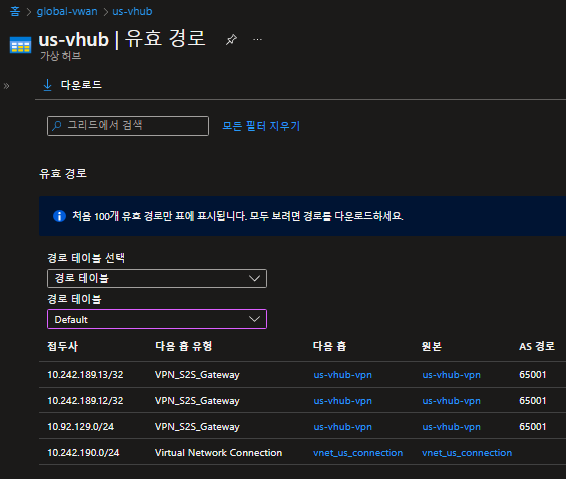Open origin us-vhub-vpn for 10.92.129.0/24
This screenshot has height=479, width=566.
(x=452, y=427)
